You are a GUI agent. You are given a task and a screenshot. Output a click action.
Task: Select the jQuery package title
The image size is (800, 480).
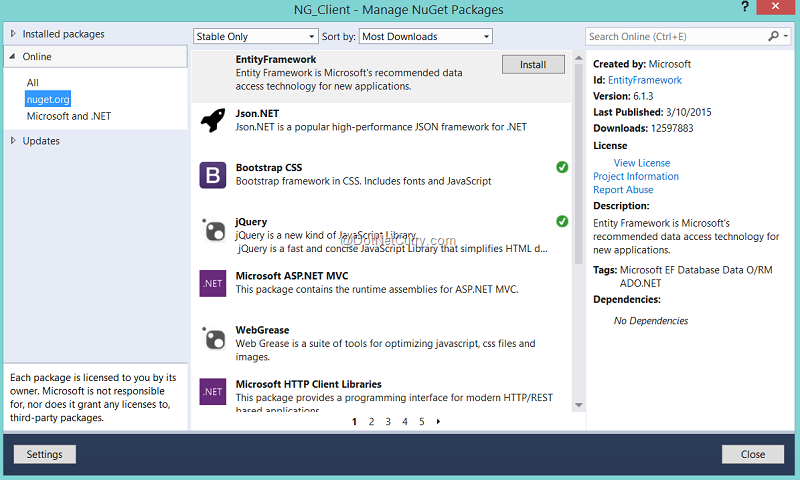click(251, 221)
